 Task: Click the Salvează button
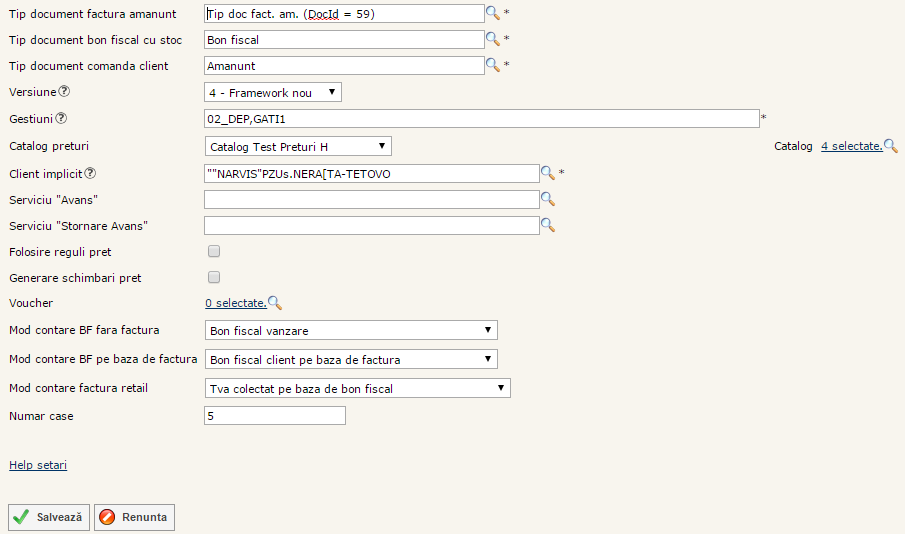(49, 517)
